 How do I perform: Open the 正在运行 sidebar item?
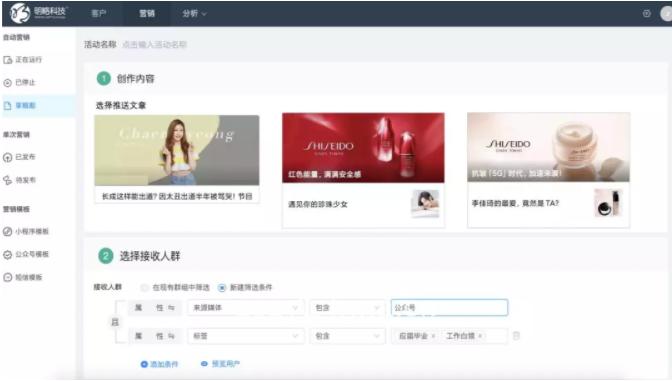click(x=23, y=60)
